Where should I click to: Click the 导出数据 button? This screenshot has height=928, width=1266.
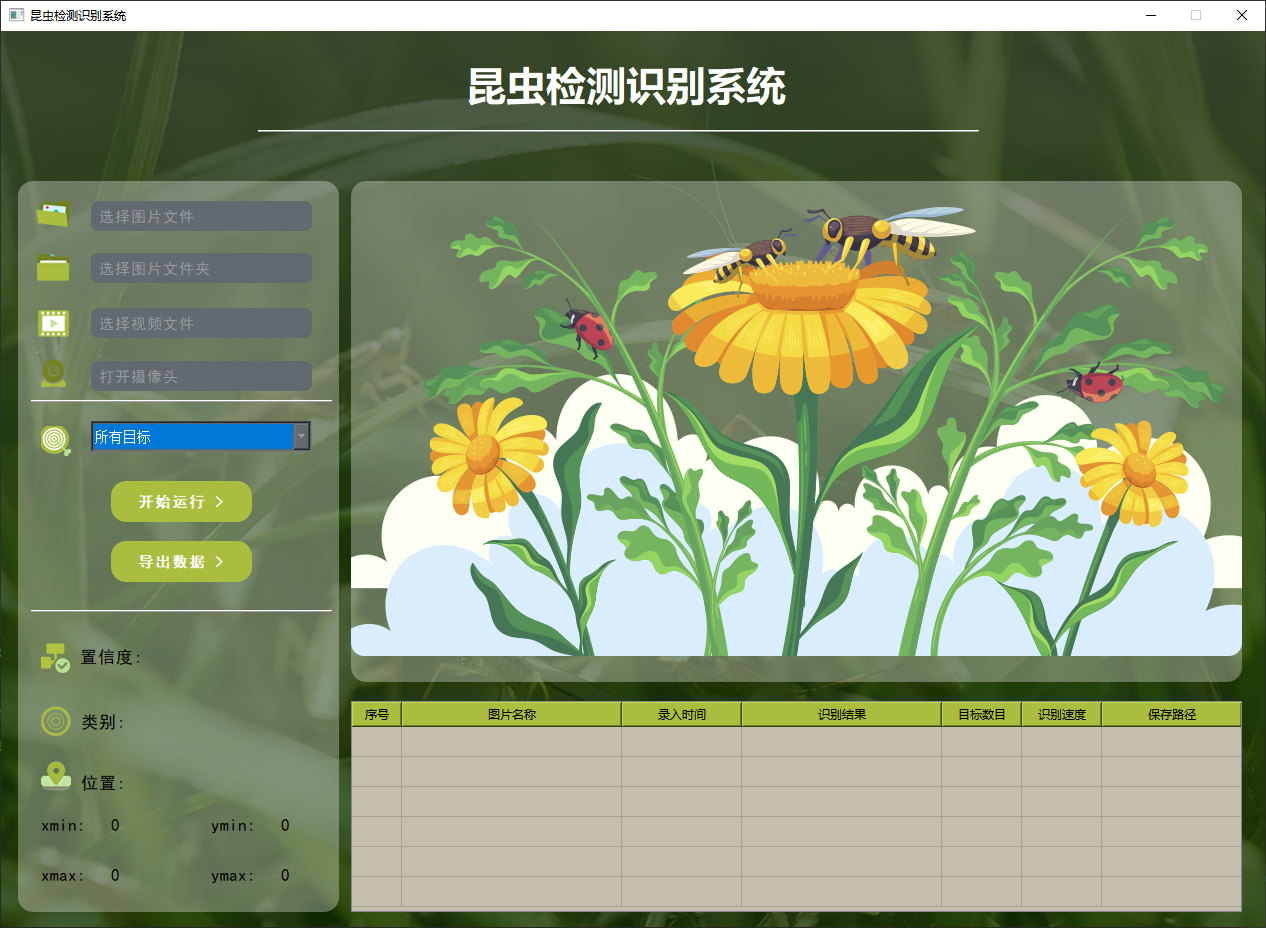click(x=181, y=561)
